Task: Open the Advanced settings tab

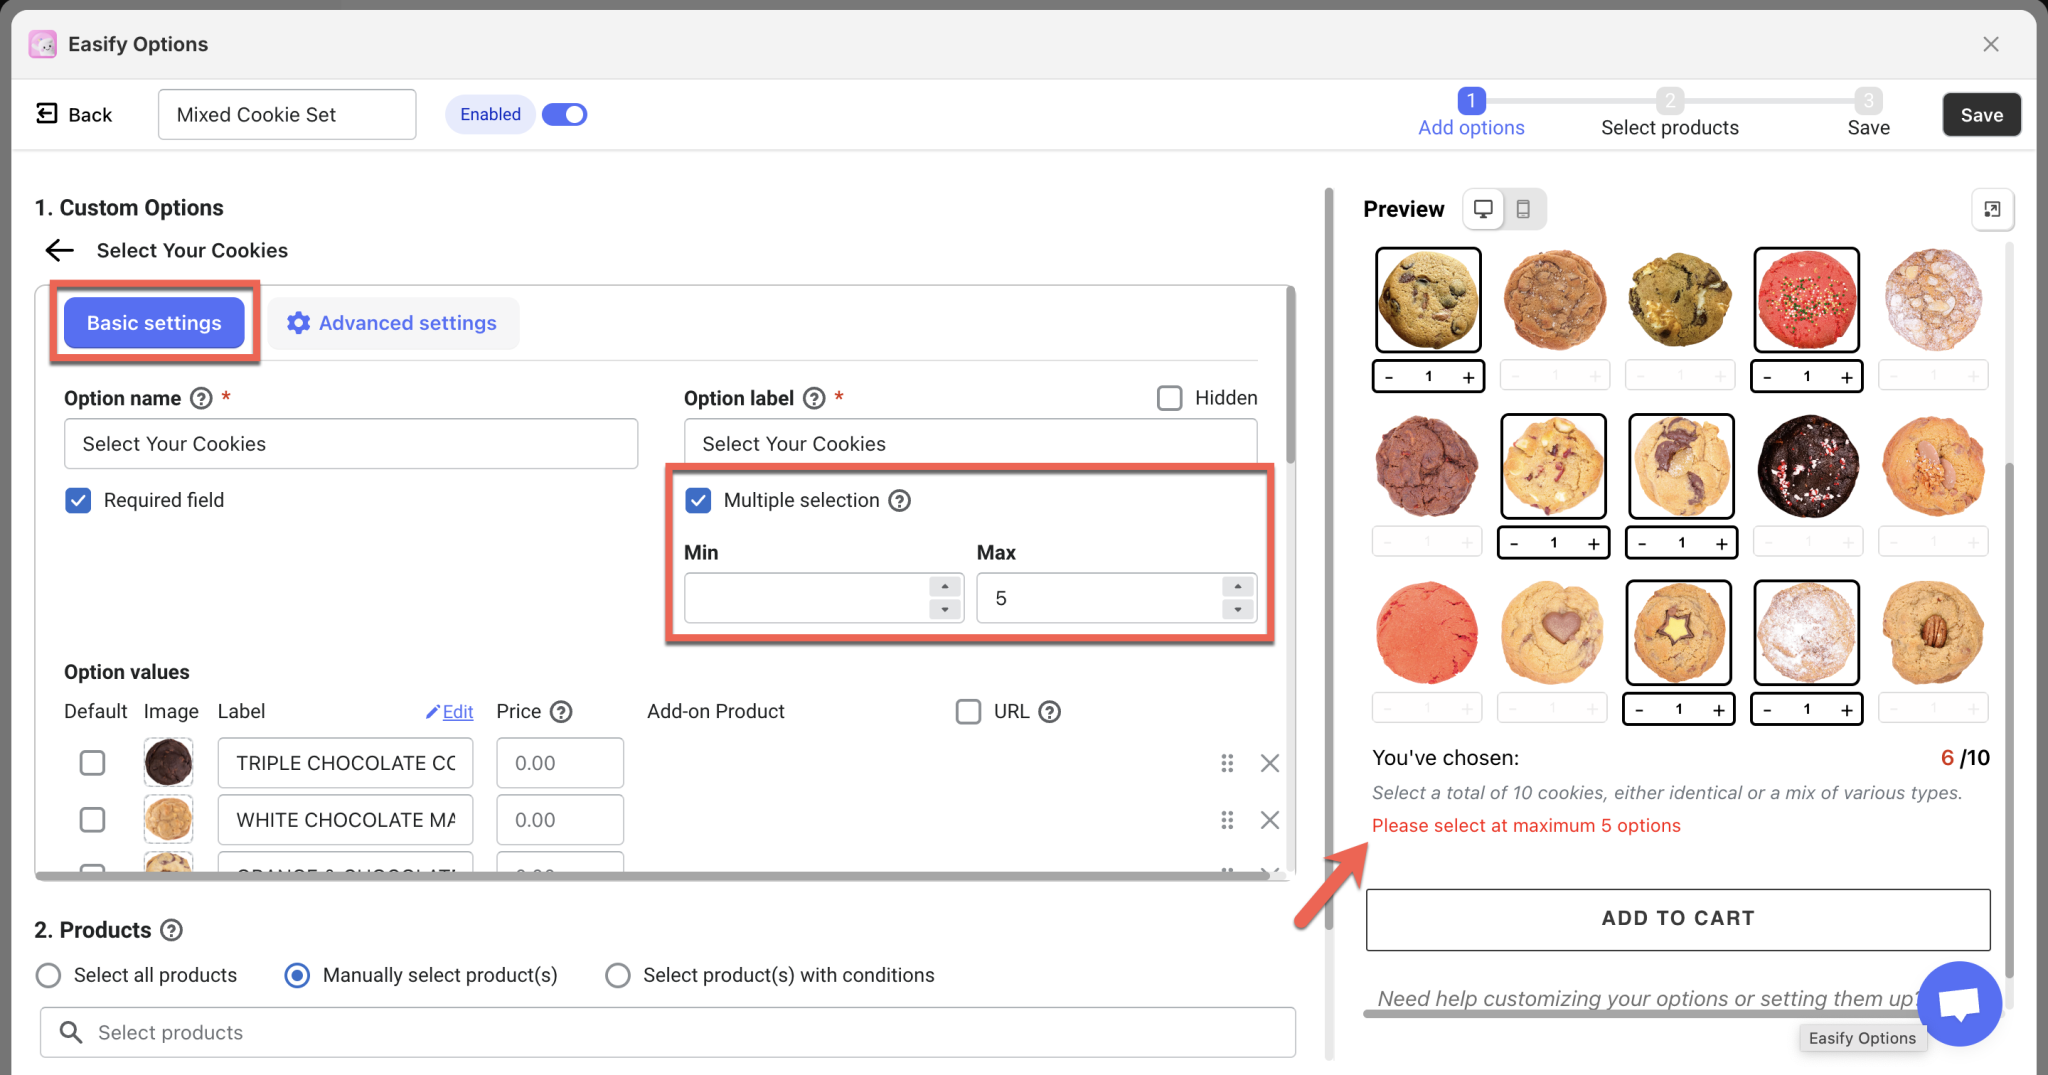Action: 392,322
